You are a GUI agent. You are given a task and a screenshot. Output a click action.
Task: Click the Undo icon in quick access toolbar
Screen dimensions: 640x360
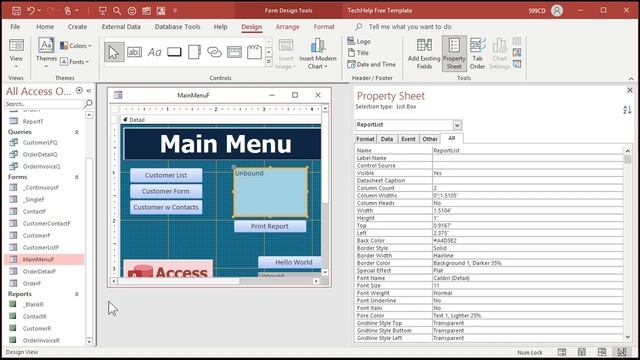31,11
